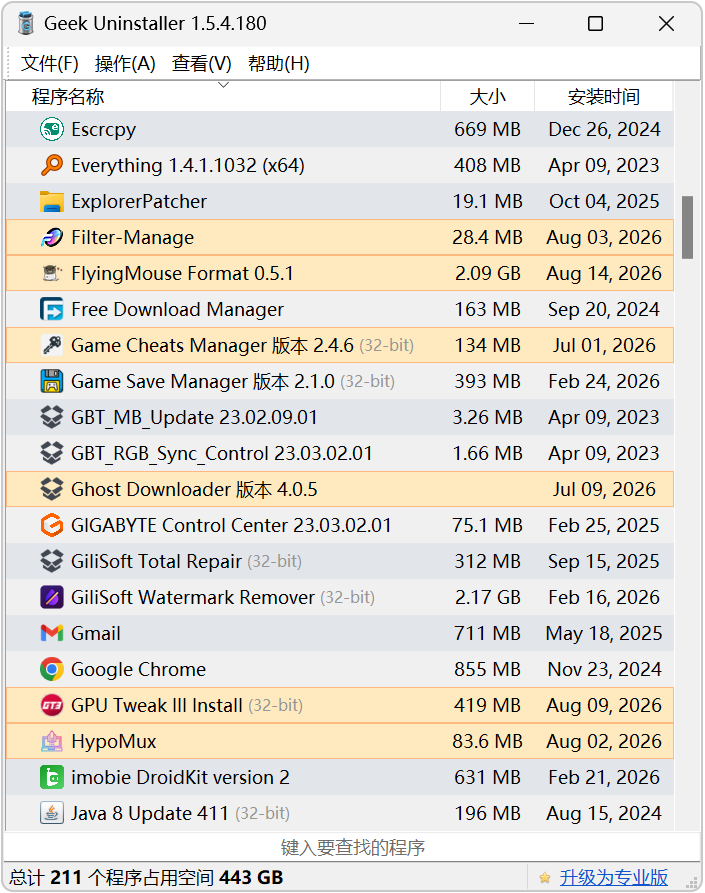Image resolution: width=705 pixels, height=893 pixels.
Task: Click the Filter-Manage icon
Action: (x=52, y=237)
